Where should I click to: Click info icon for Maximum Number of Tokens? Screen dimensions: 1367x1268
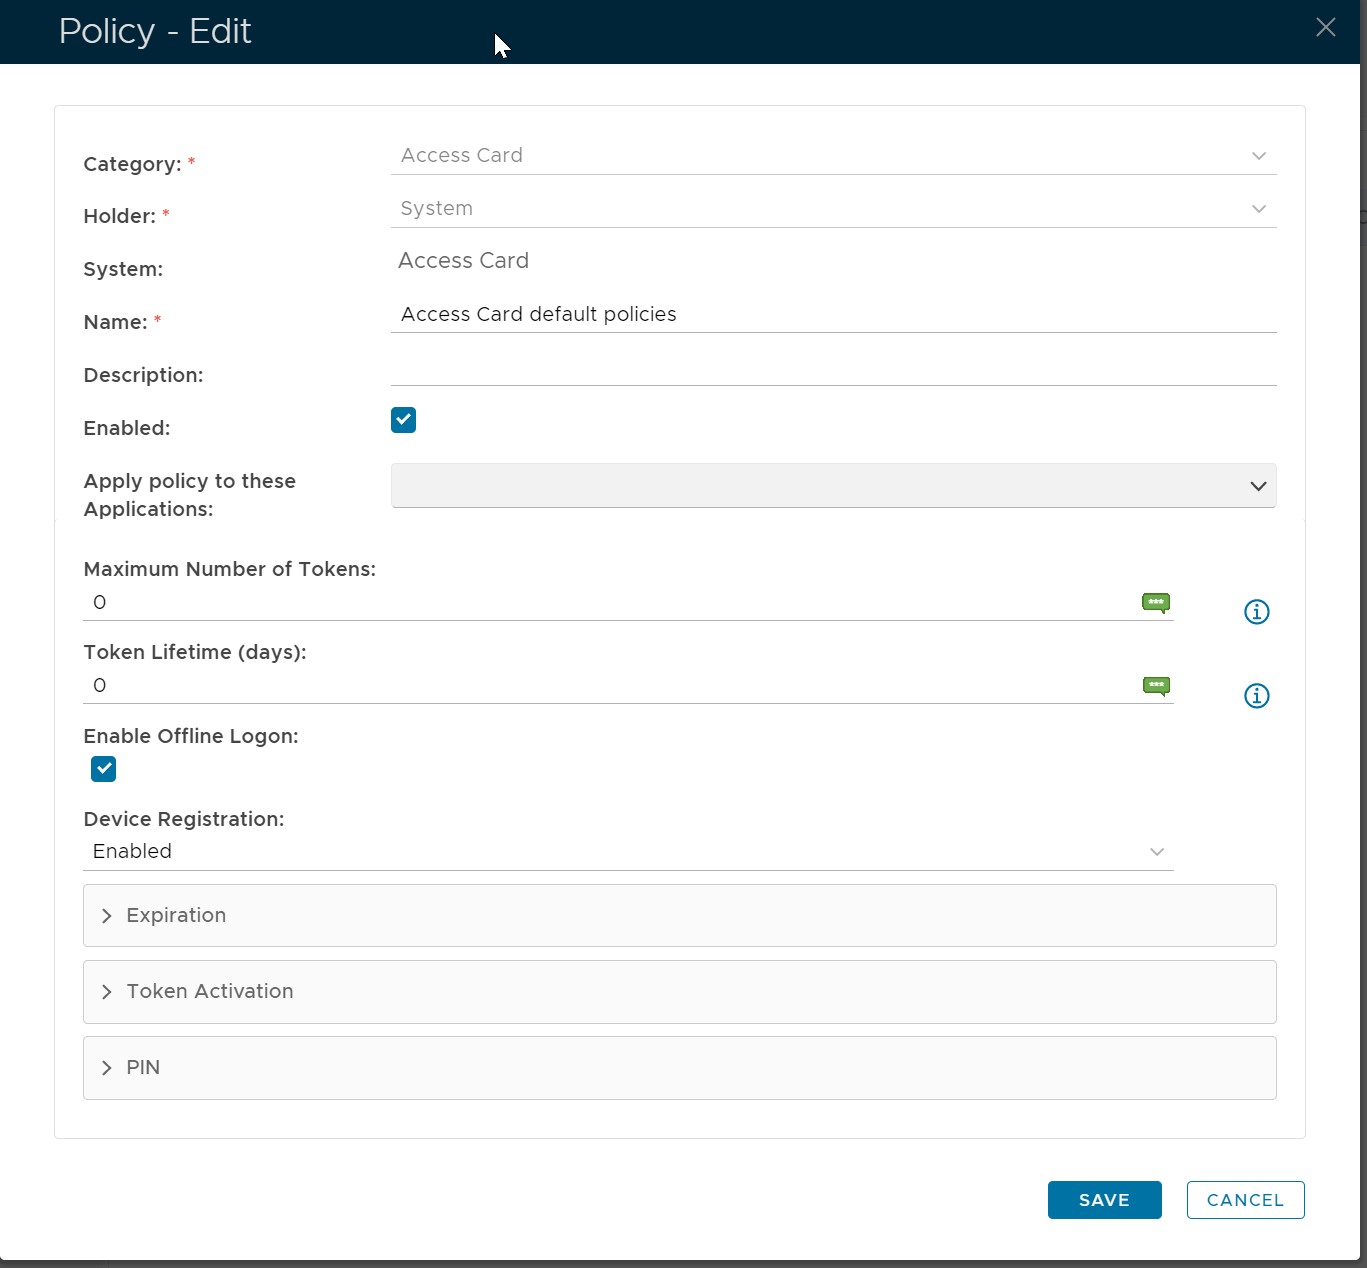tap(1256, 612)
